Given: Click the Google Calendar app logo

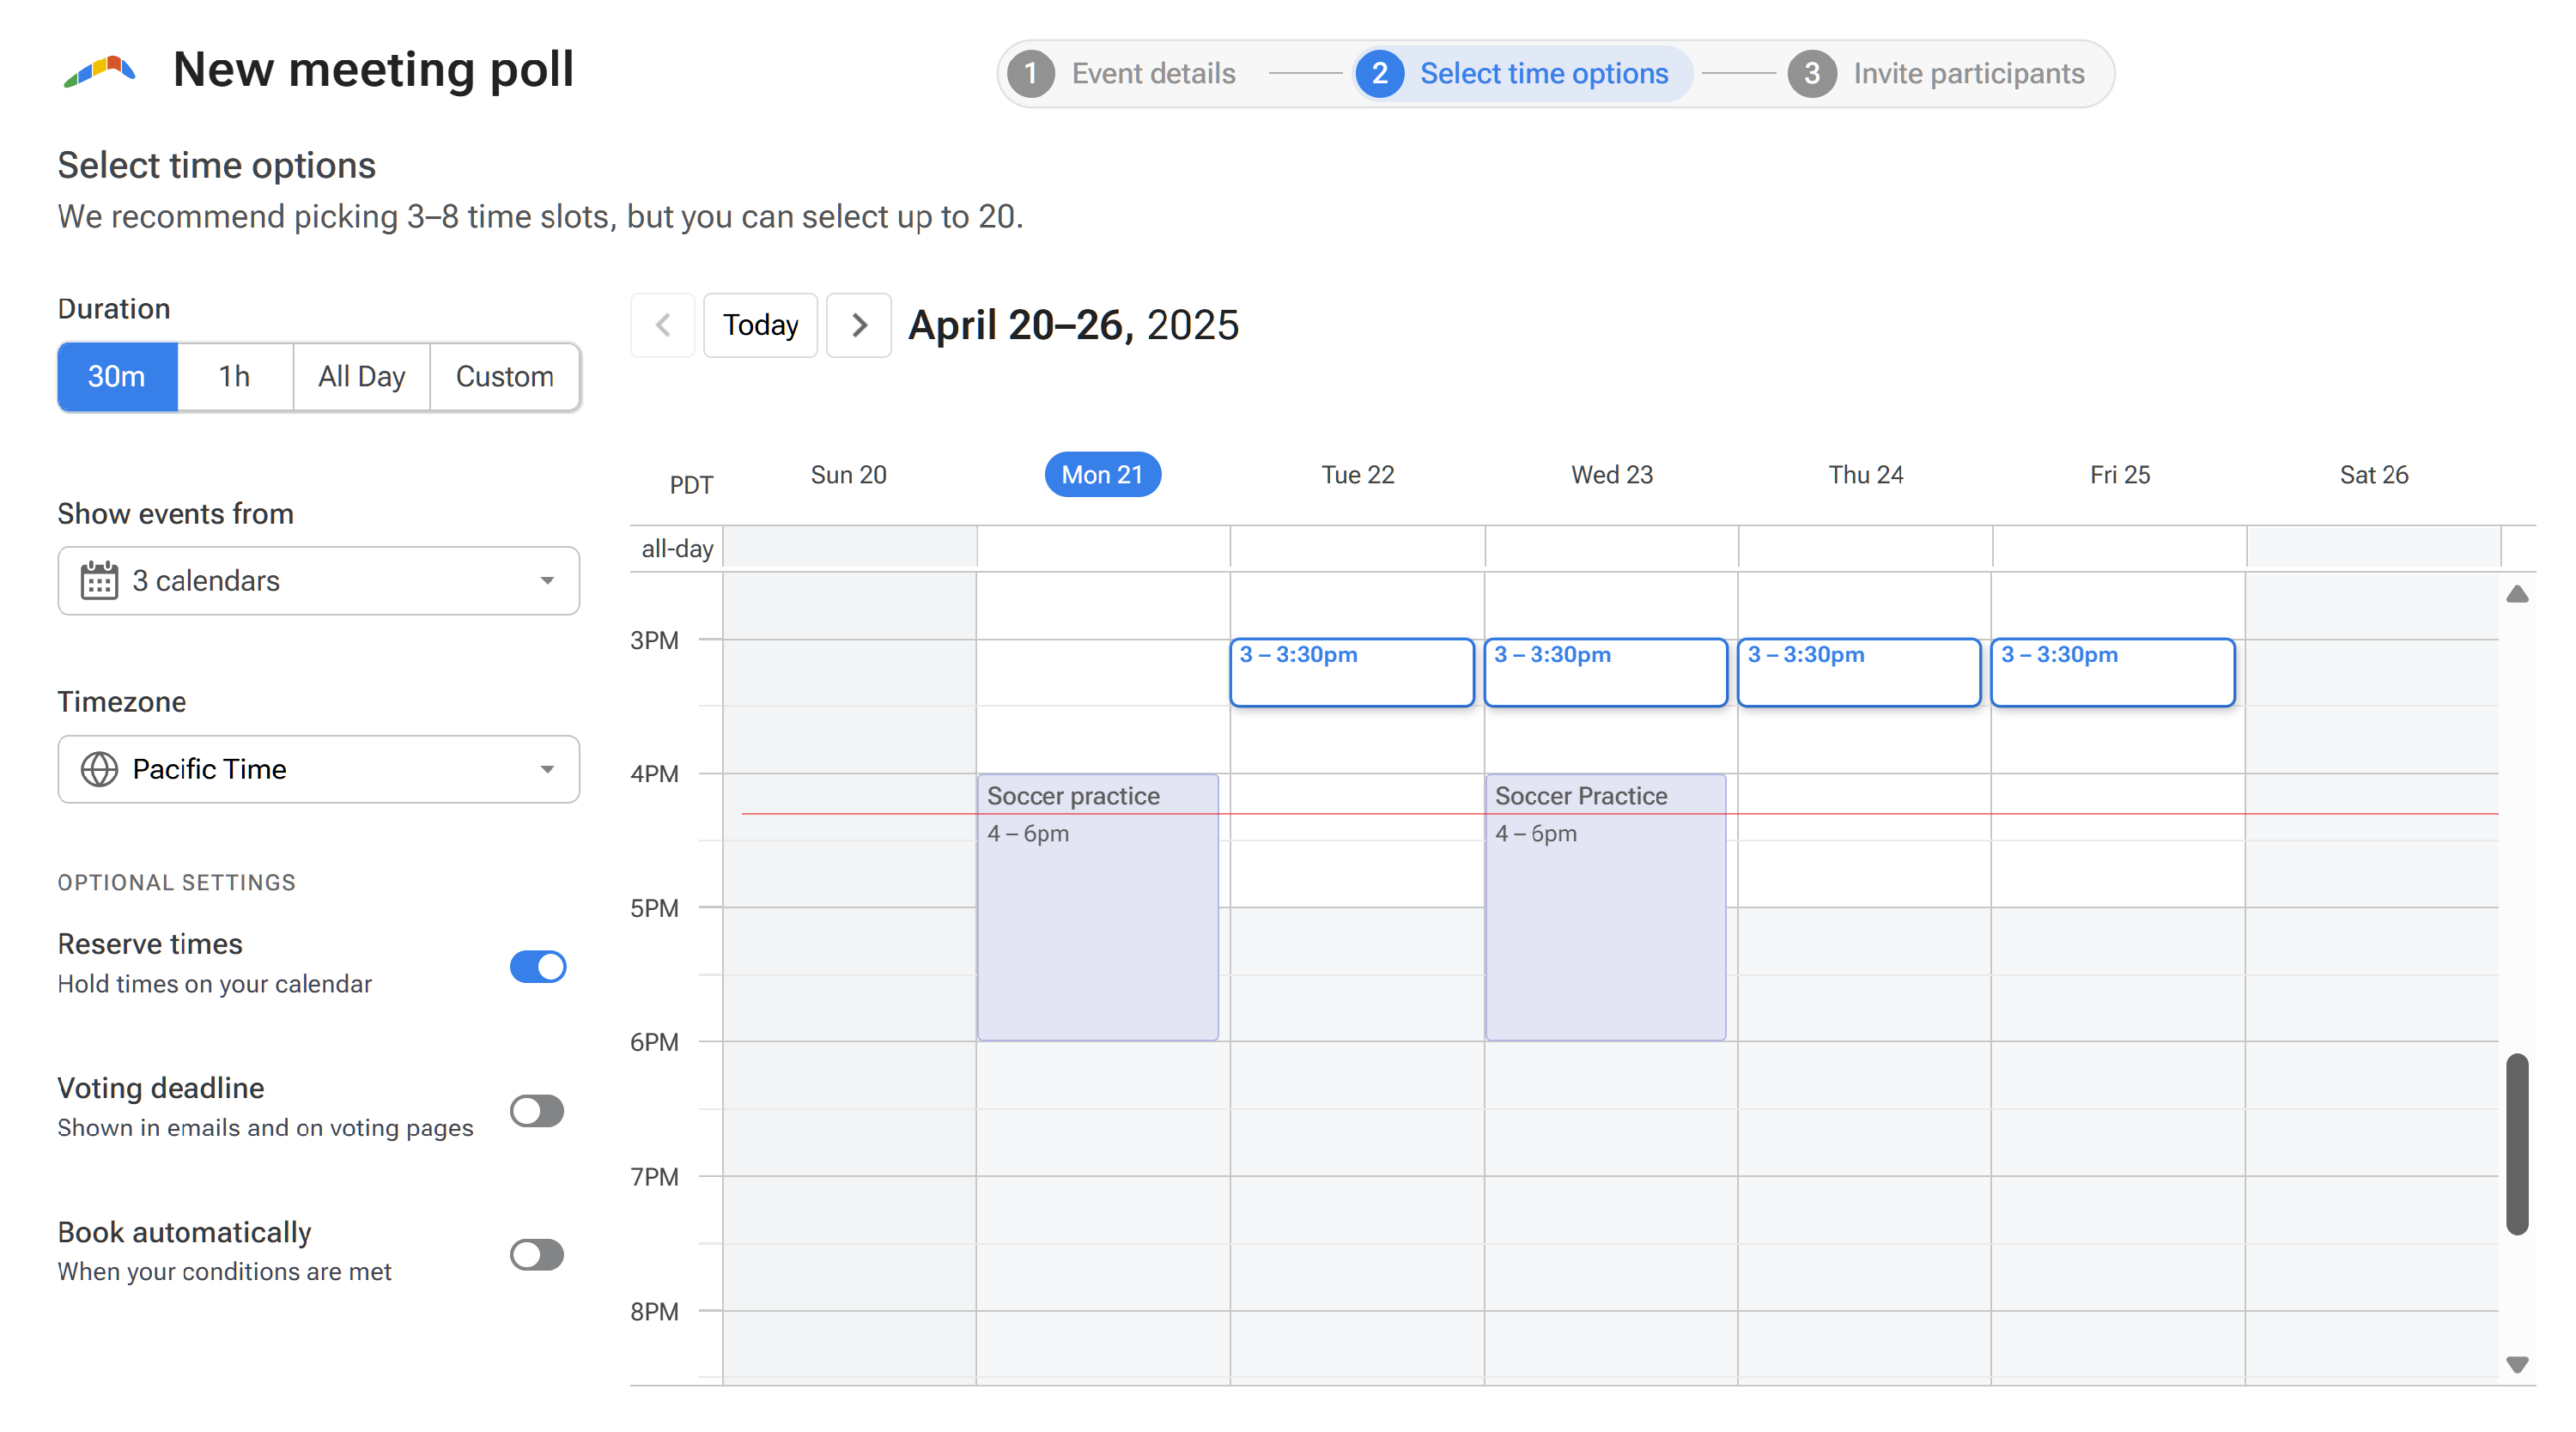Looking at the screenshot, I should click(100, 71).
